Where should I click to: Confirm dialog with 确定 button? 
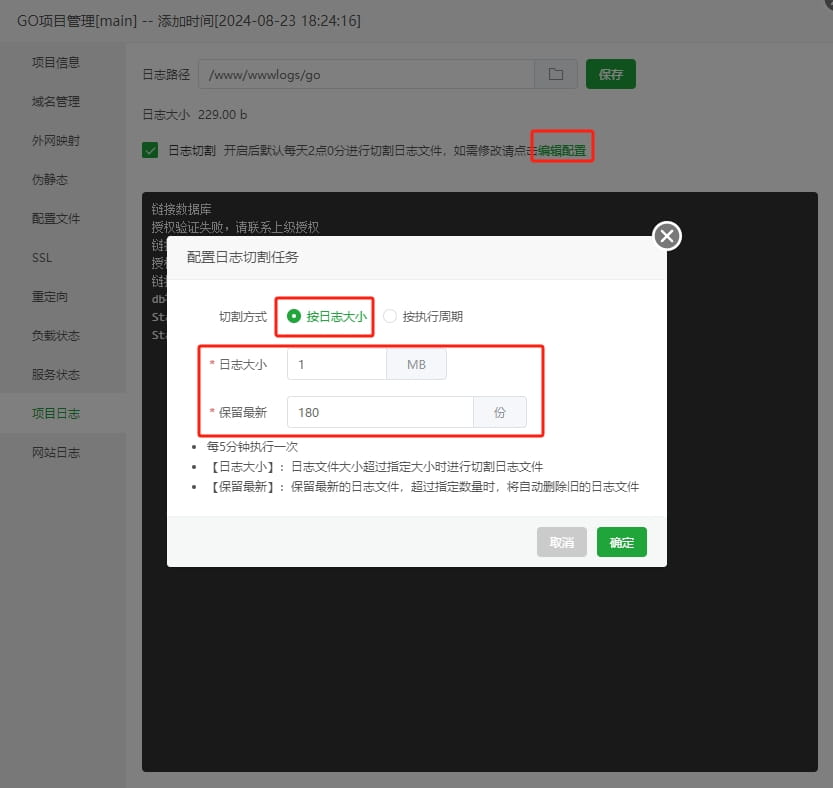pyautogui.click(x=621, y=542)
